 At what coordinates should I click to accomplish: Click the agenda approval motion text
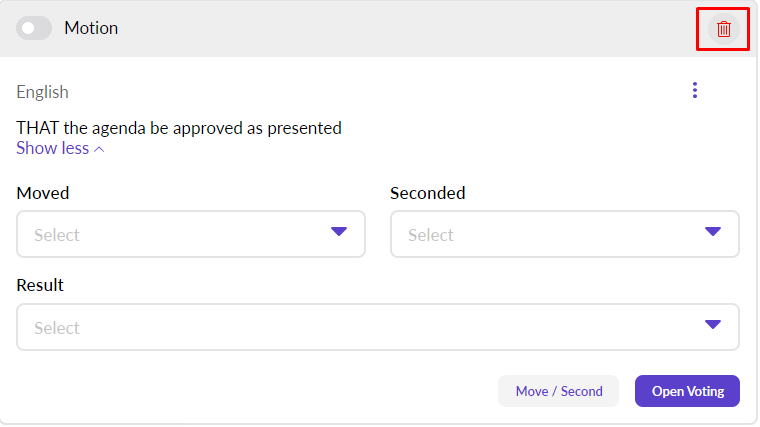pyautogui.click(x=179, y=128)
